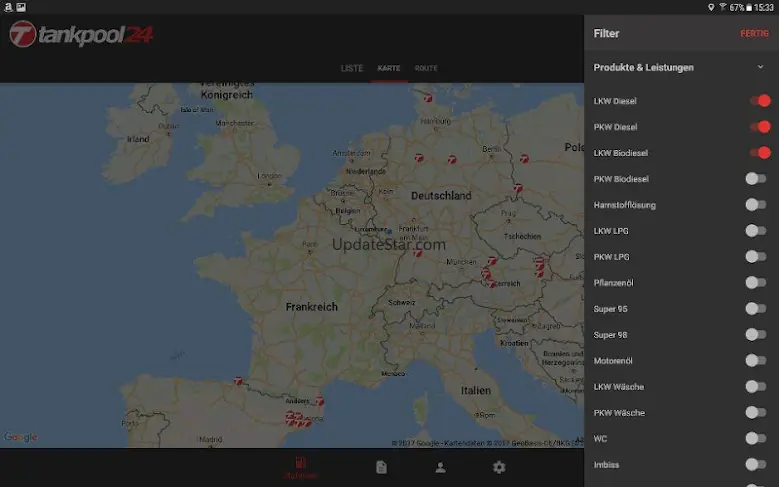Screen dimensions: 779x487
Task: Toggle Super 95 filter on
Action: coord(756,309)
